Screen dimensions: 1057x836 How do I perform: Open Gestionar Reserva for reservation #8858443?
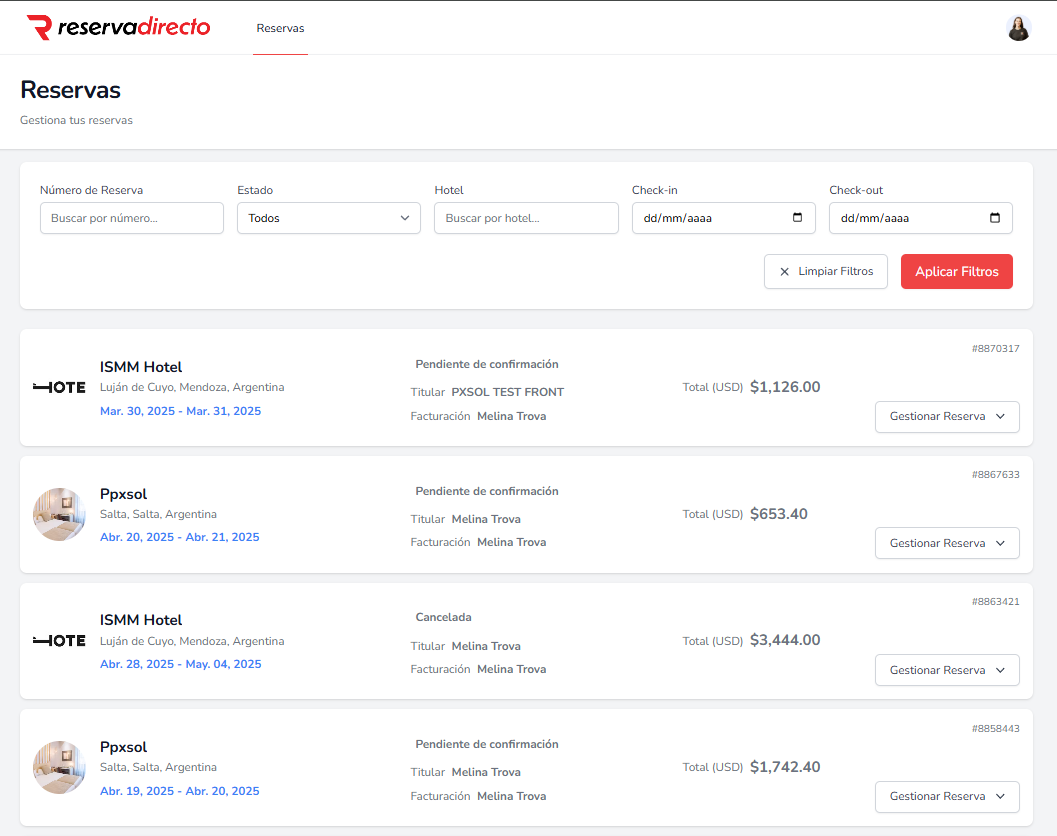pos(946,797)
